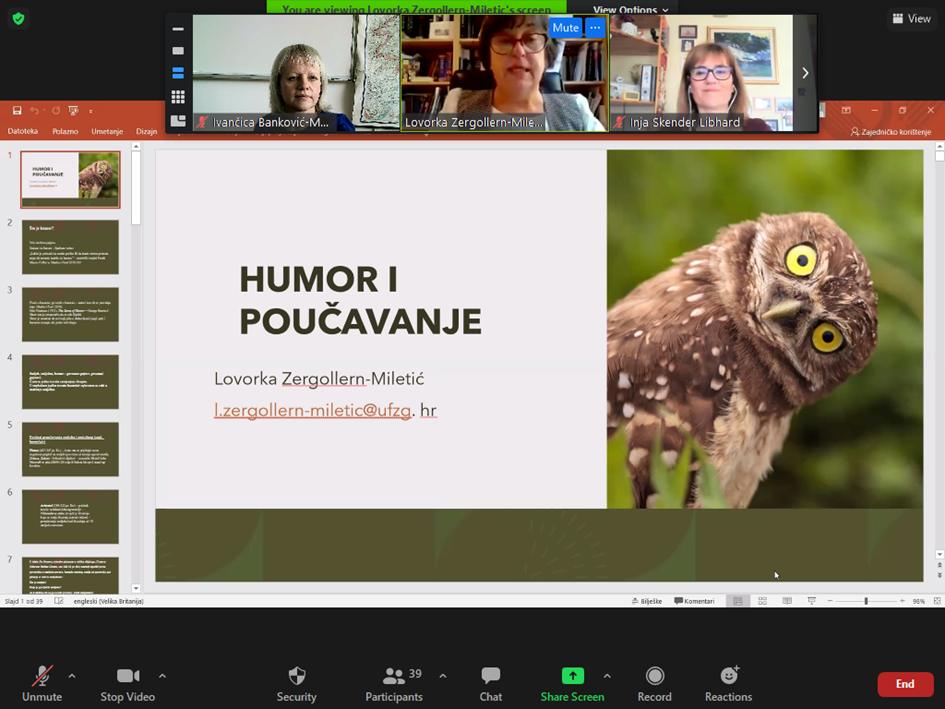The width and height of the screenshot is (945, 709).
Task: Mute Lovorka Zergollern-Miletić
Action: click(565, 28)
